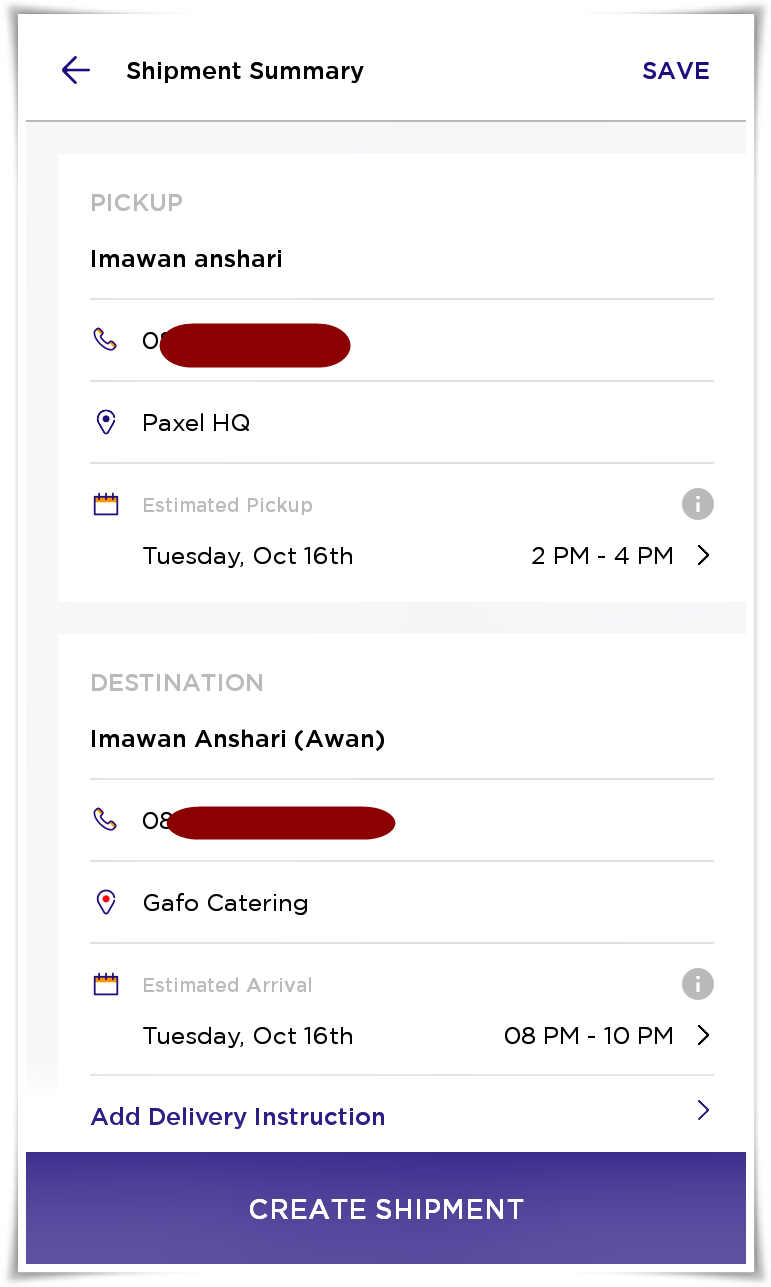Click the Paxel HQ pickup address
This screenshot has width=771, height=1287.
pos(196,423)
